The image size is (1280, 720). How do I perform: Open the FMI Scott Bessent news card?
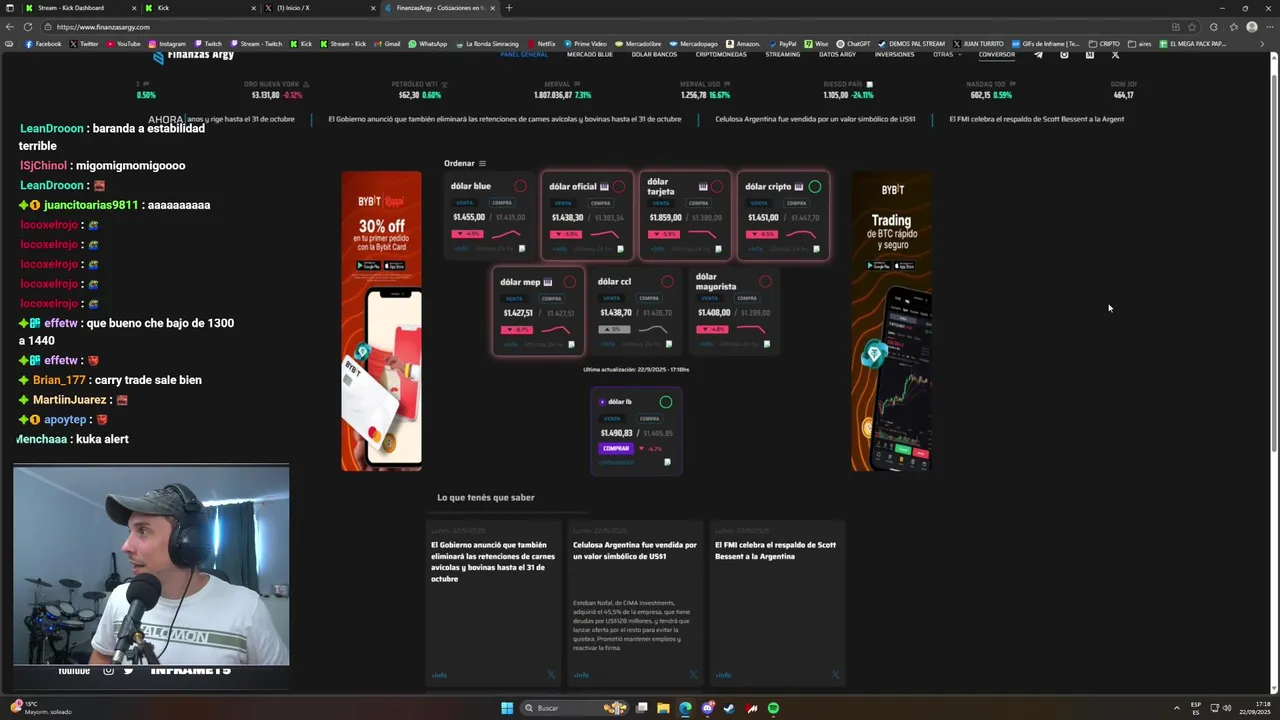(777, 603)
